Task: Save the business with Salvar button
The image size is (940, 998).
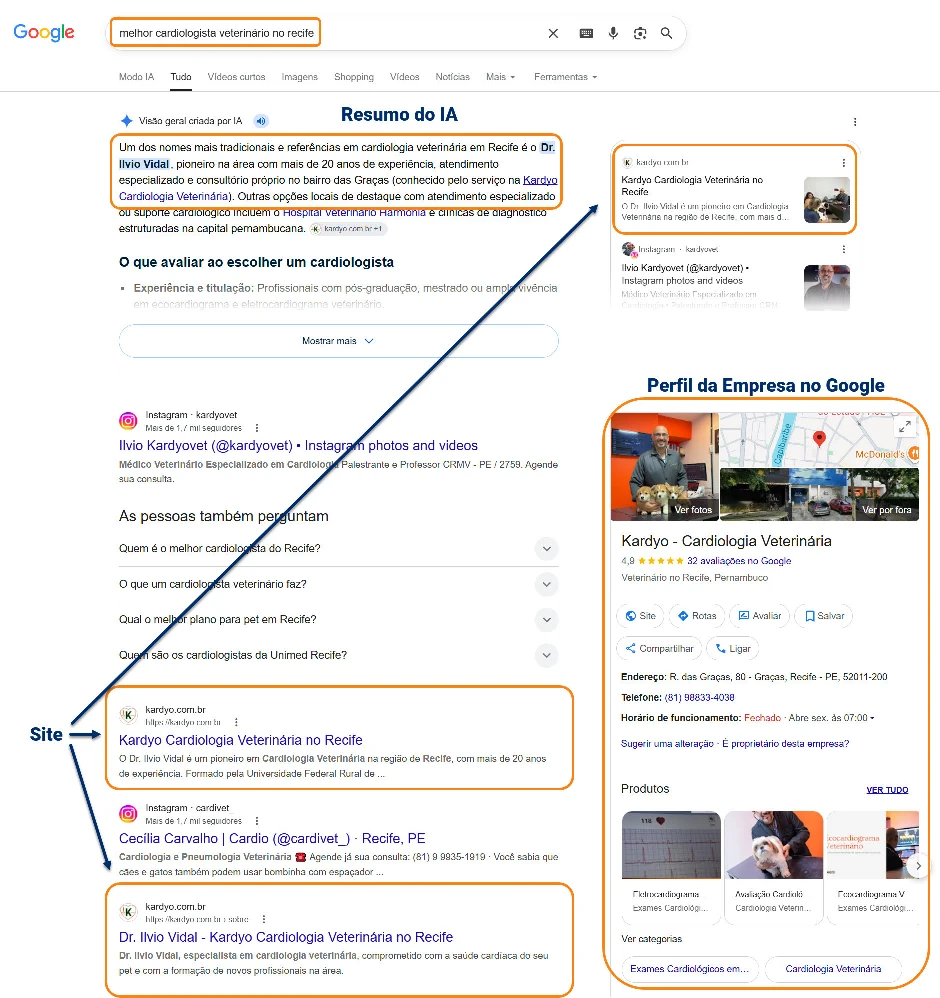Action: [x=824, y=615]
